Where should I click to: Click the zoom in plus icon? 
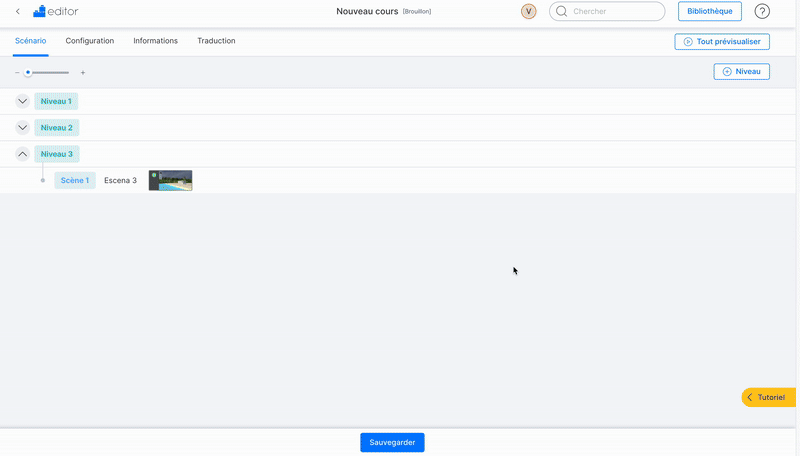83,73
